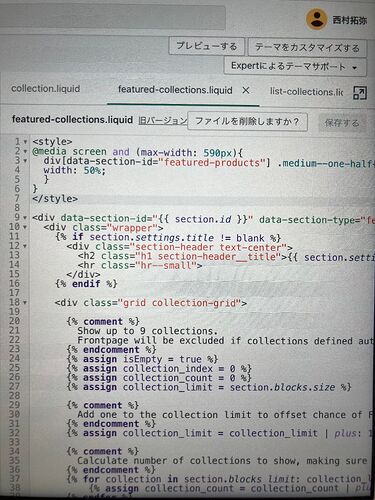Open the 旧バージョン link

[x=163, y=120]
